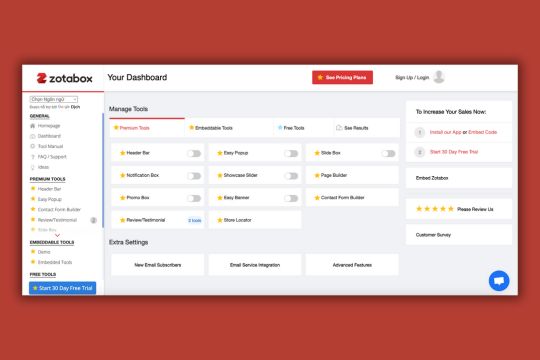Click the See Results chart icon
Screen dimensions: 540x360
(x=339, y=128)
